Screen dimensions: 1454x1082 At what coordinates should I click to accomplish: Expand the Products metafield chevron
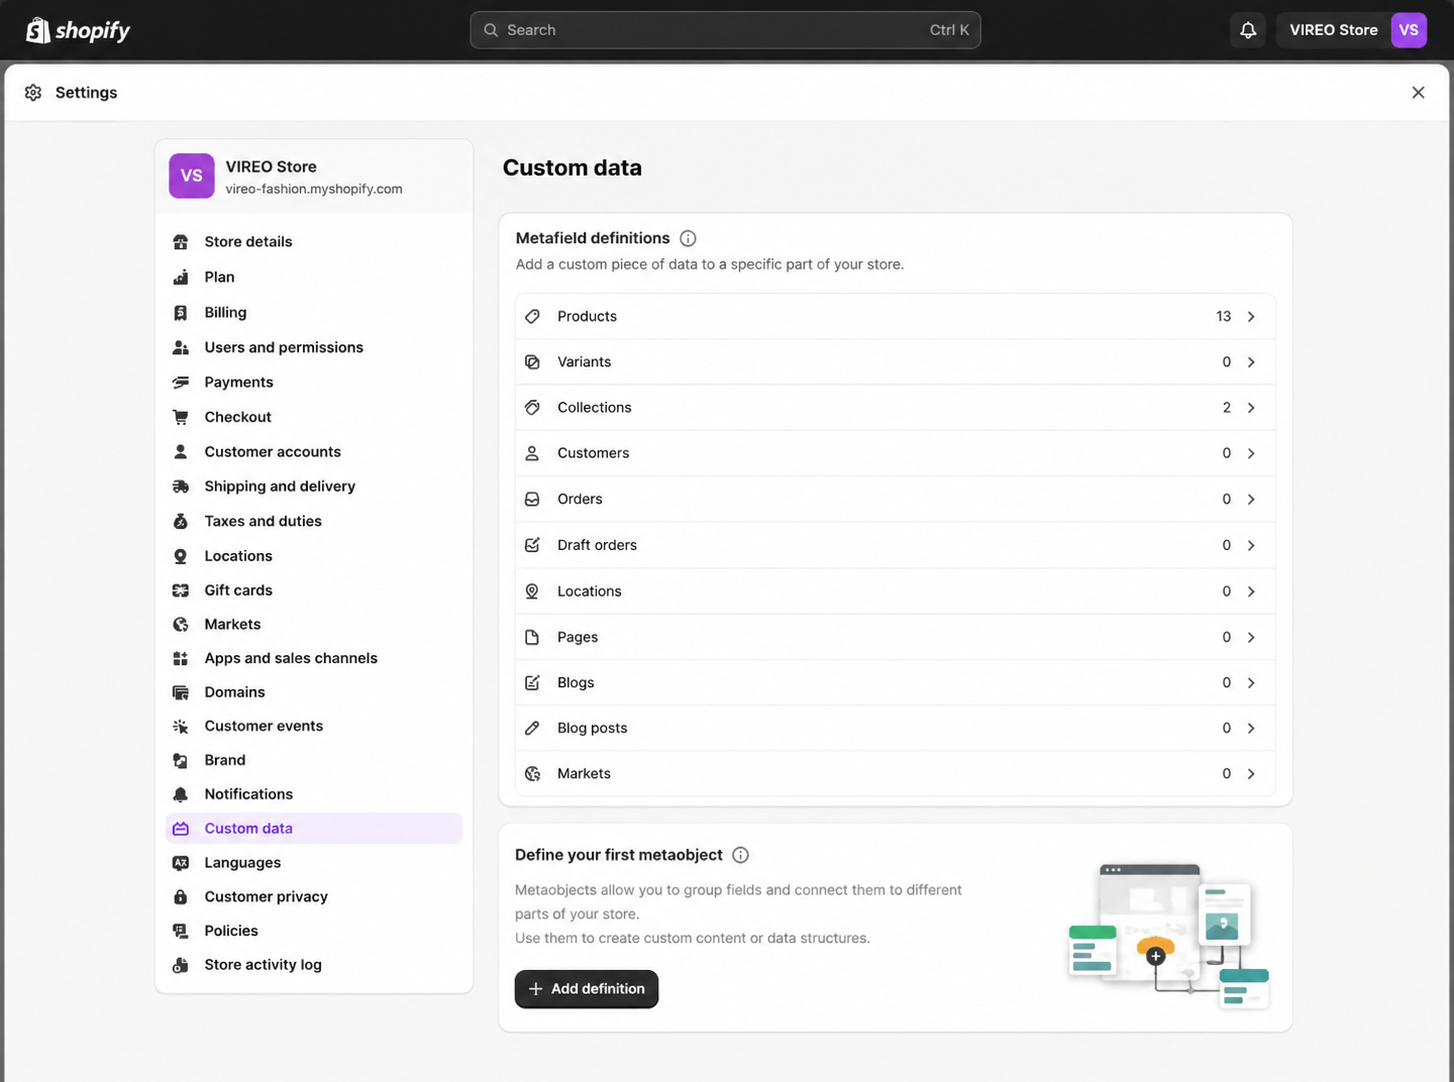(x=1251, y=316)
